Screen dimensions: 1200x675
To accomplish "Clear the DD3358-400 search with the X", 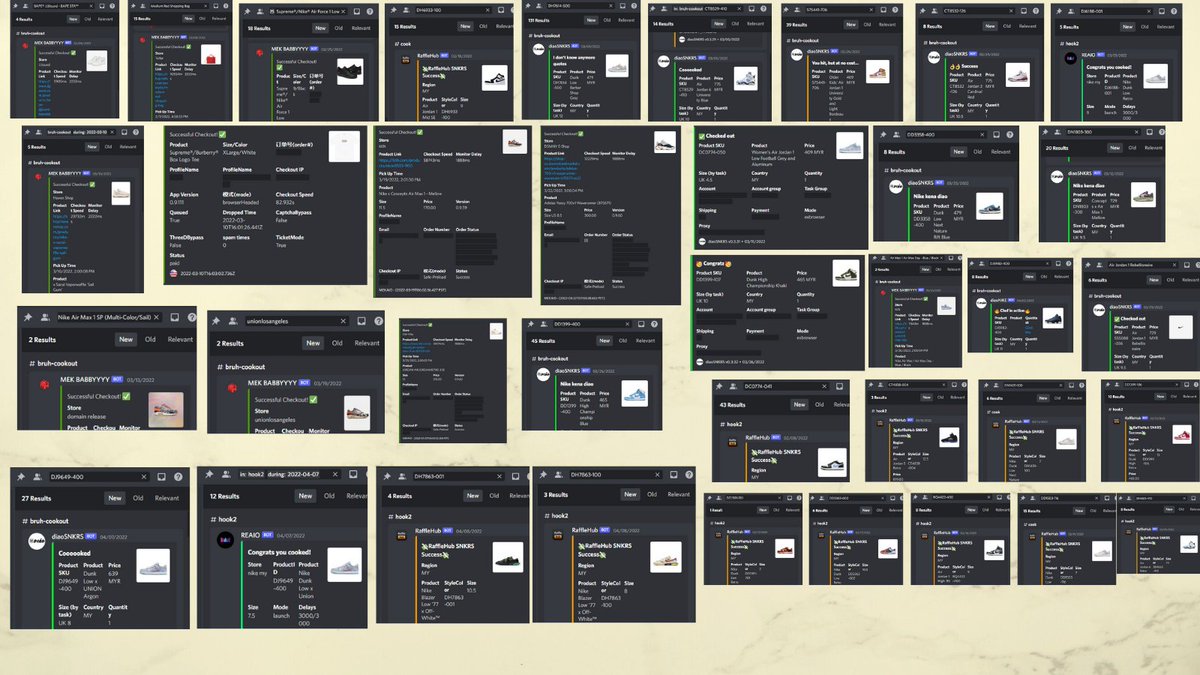I will (982, 134).
